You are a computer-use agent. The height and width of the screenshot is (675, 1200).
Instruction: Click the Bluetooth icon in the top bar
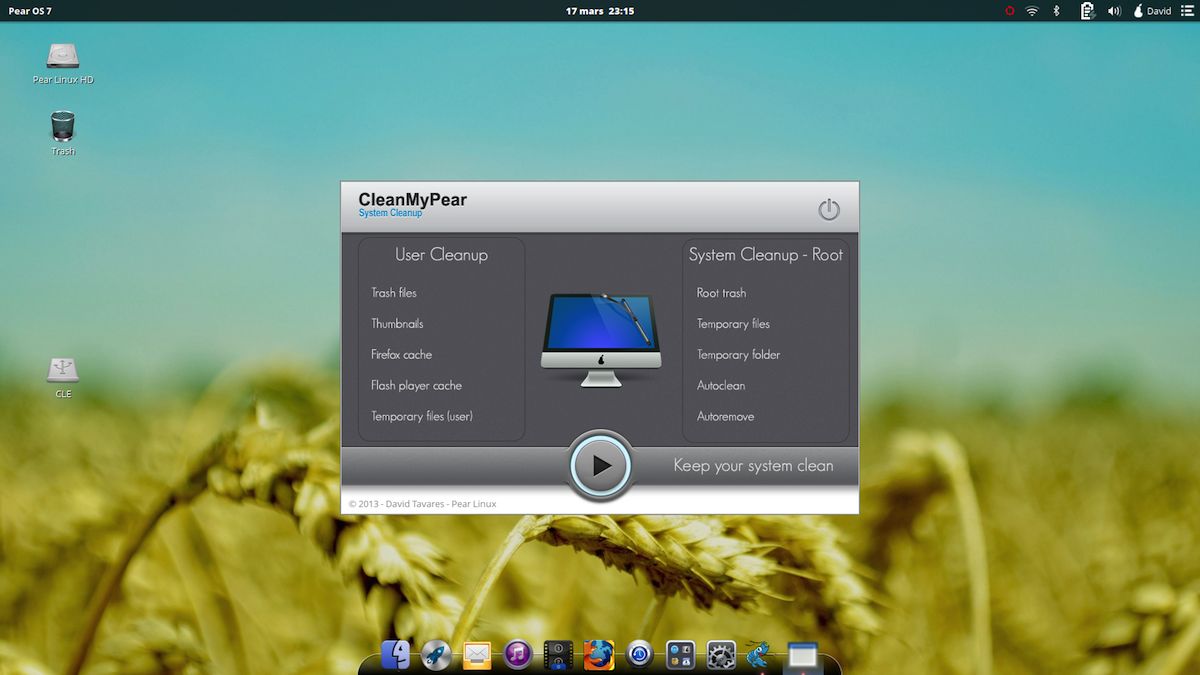[x=1056, y=11]
